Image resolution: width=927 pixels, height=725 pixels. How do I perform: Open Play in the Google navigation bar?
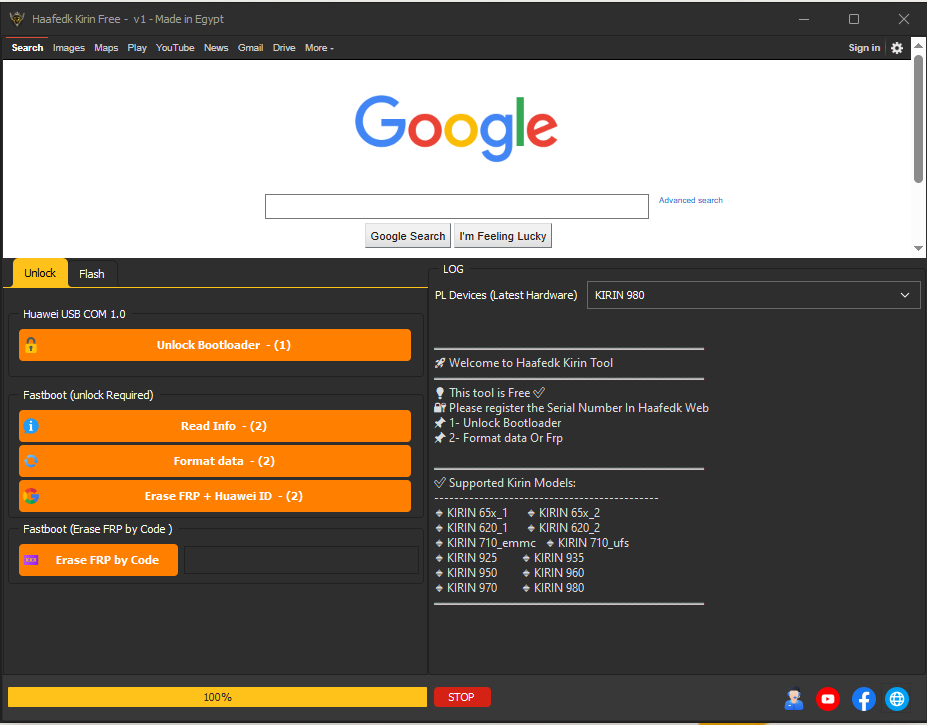137,48
